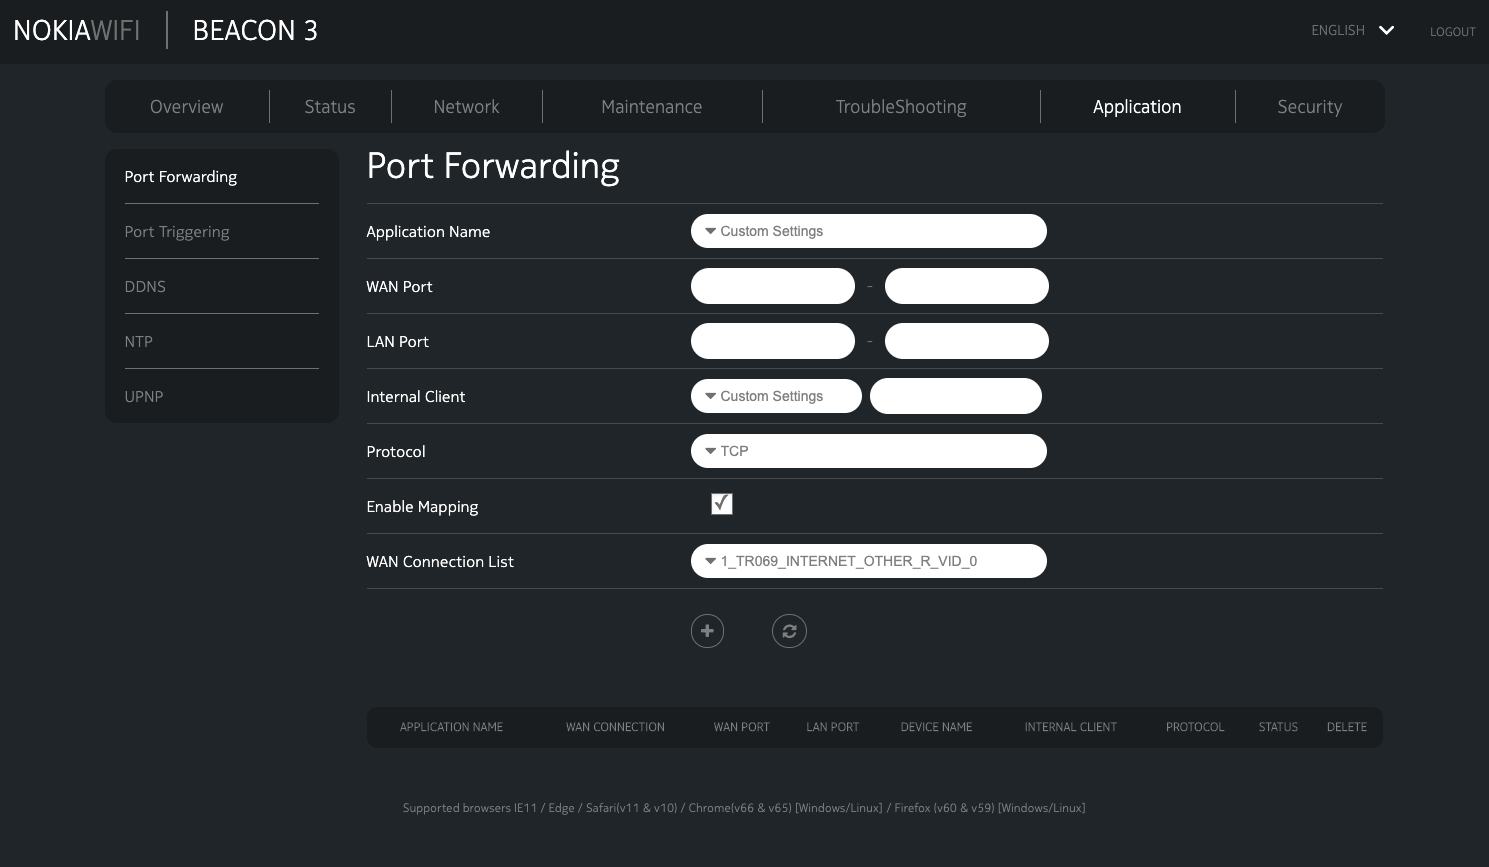The image size is (1489, 867).
Task: Switch to the Overview tab
Action: click(187, 107)
